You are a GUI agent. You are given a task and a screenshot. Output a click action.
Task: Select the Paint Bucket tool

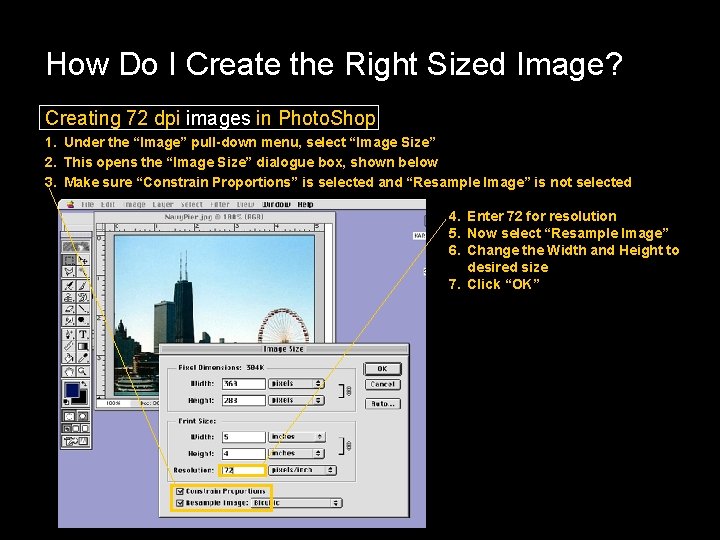(x=69, y=358)
